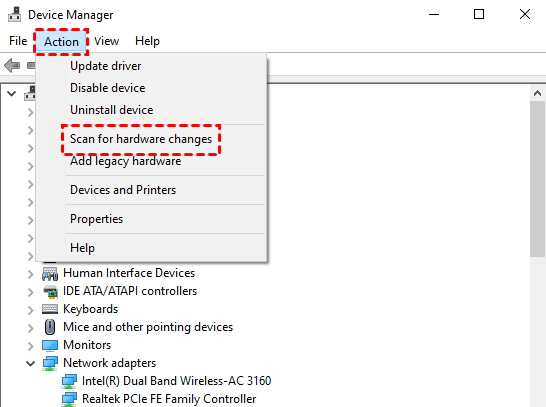Open Devices and Printers entry
Image resolution: width=546 pixels, height=407 pixels.
coord(123,190)
